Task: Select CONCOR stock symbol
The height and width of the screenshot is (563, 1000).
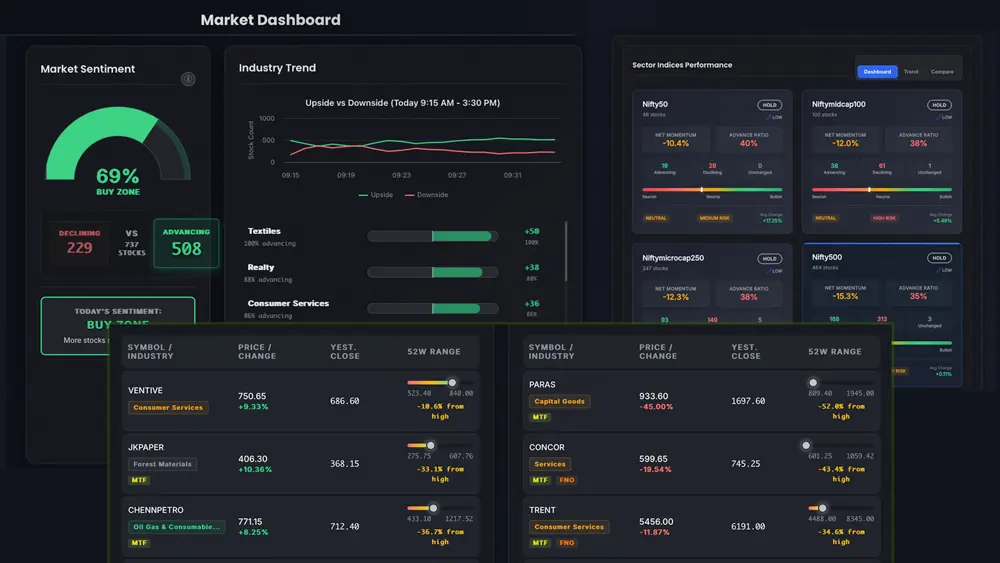Action: 547,447
